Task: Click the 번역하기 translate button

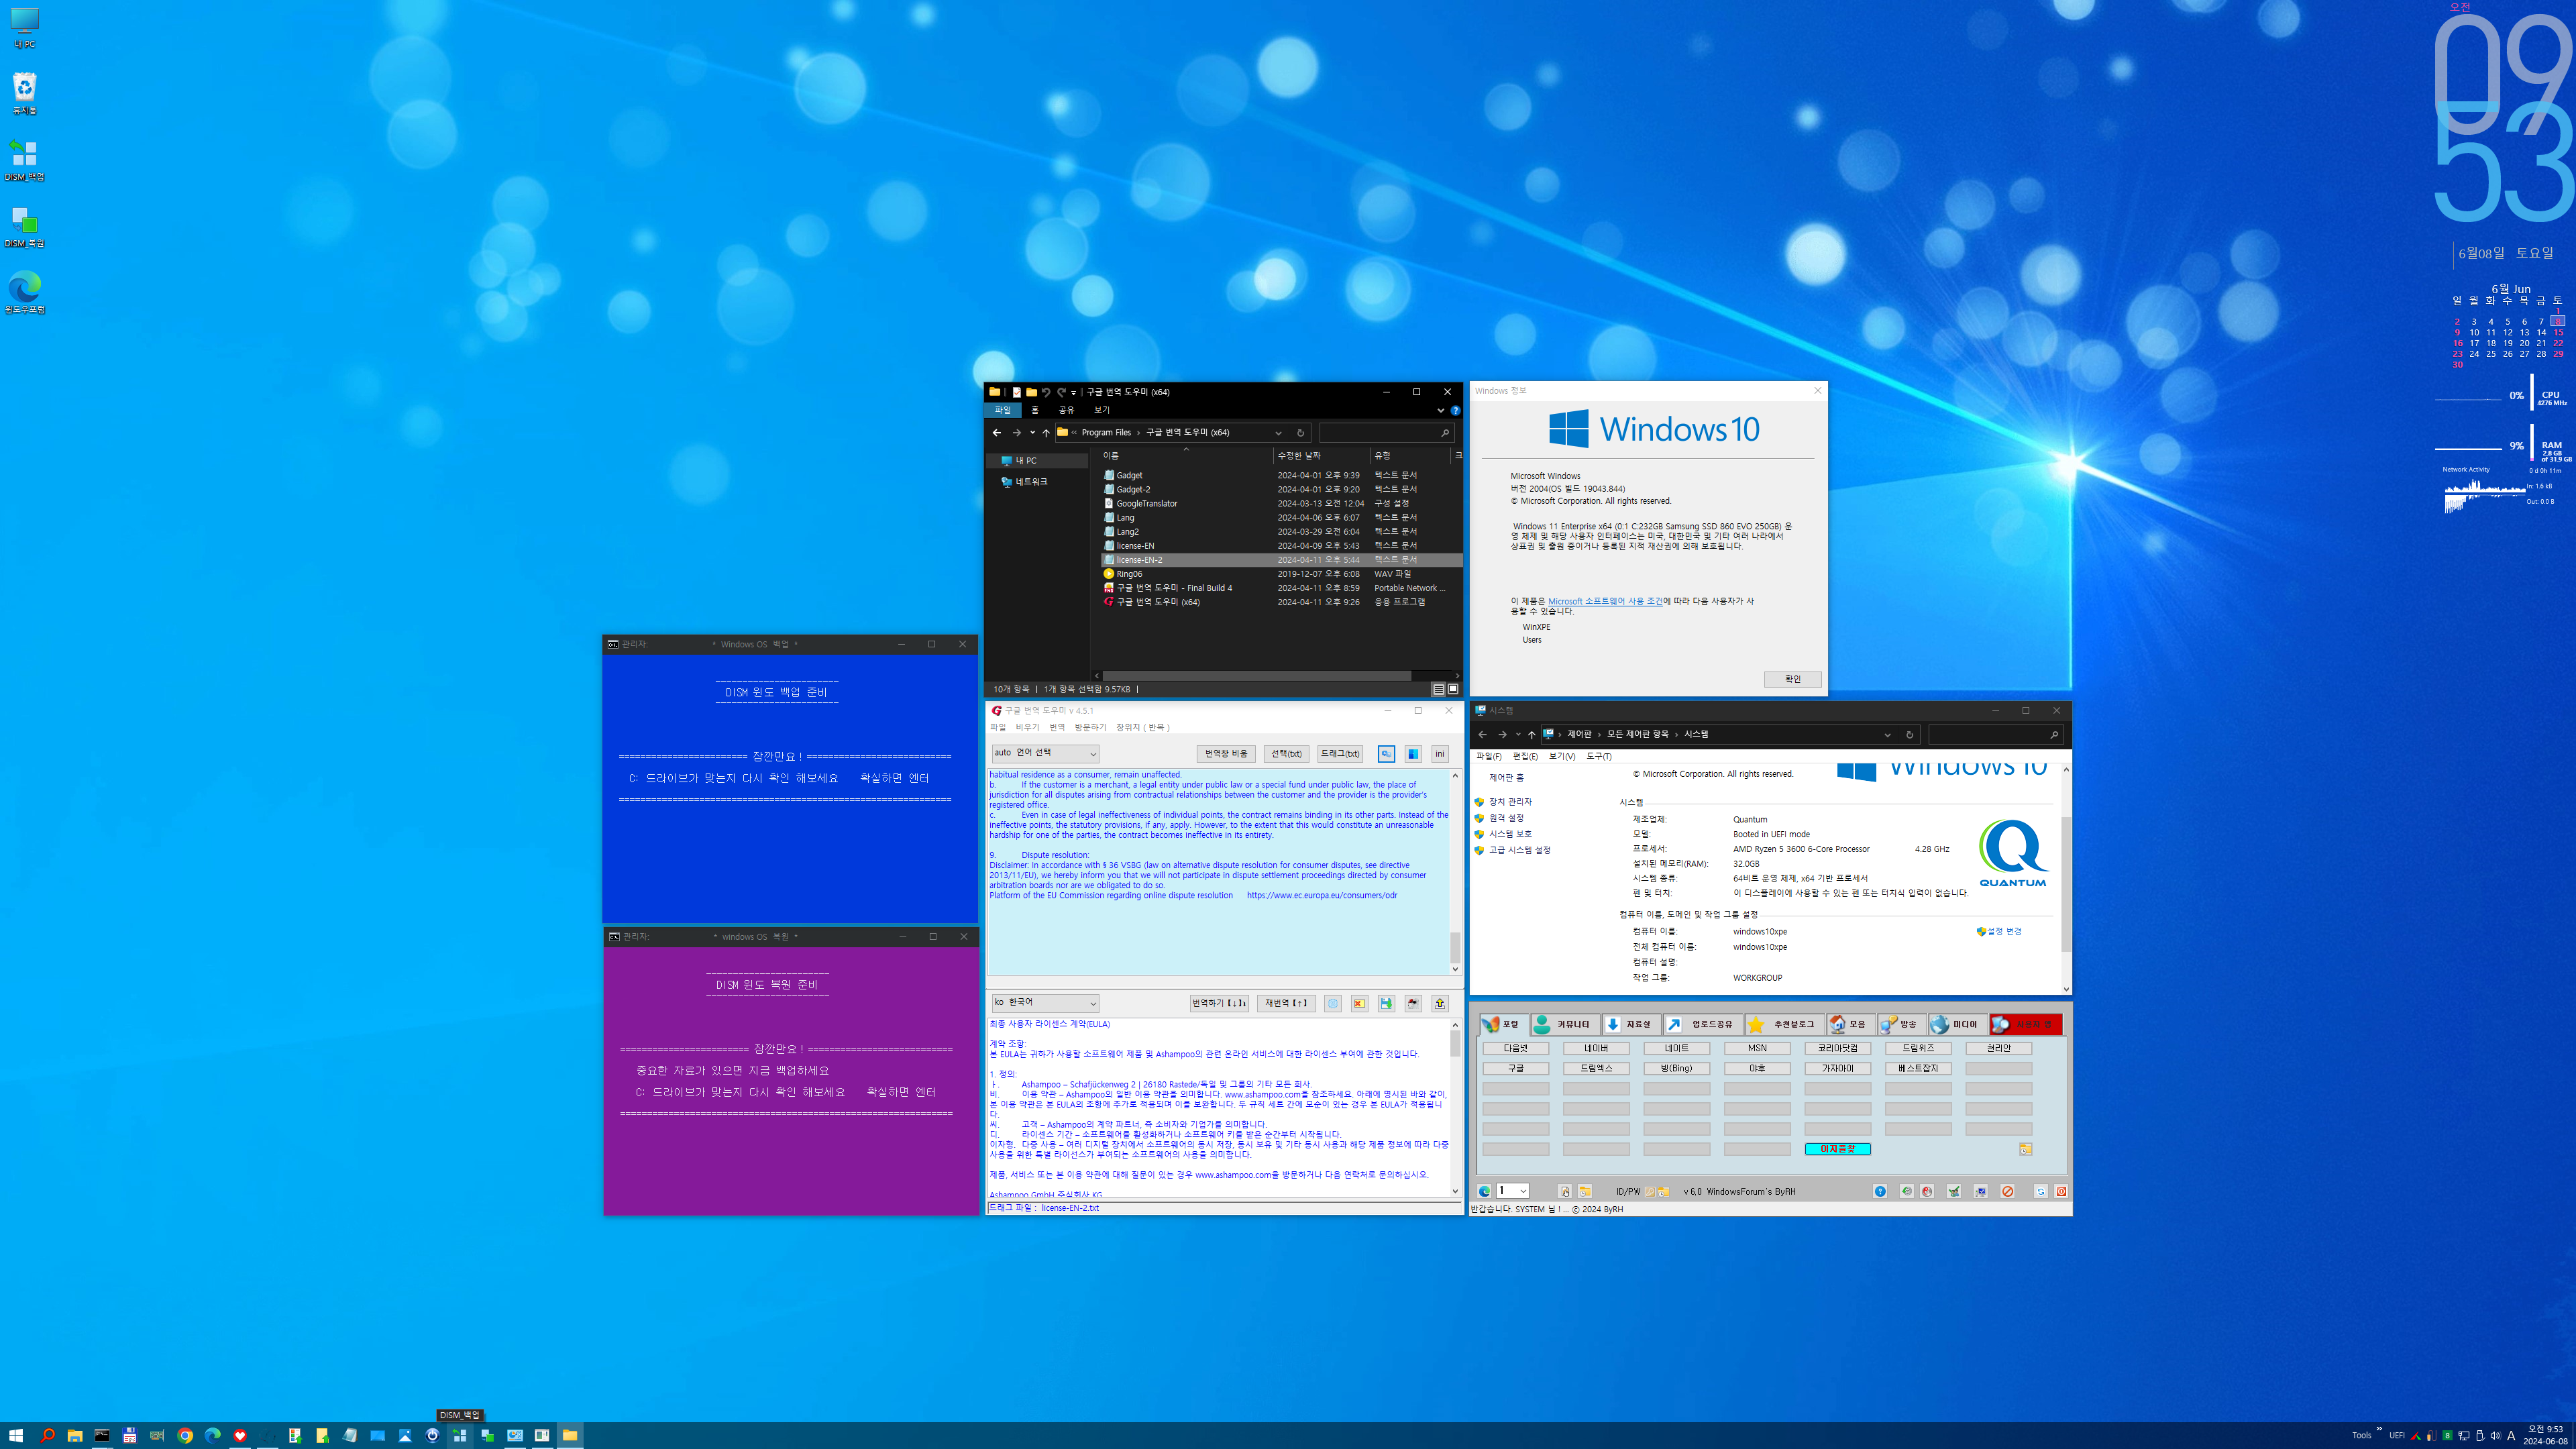Action: click(1219, 1003)
